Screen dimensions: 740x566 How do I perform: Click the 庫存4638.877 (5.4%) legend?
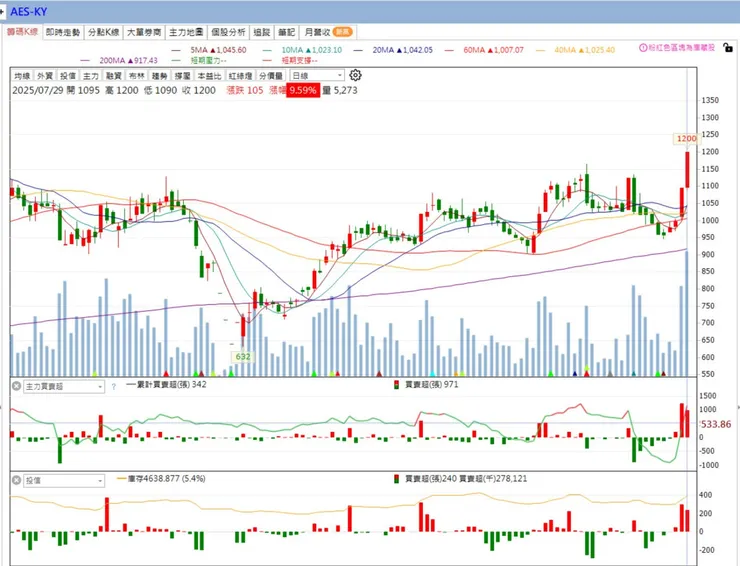(x=161, y=478)
